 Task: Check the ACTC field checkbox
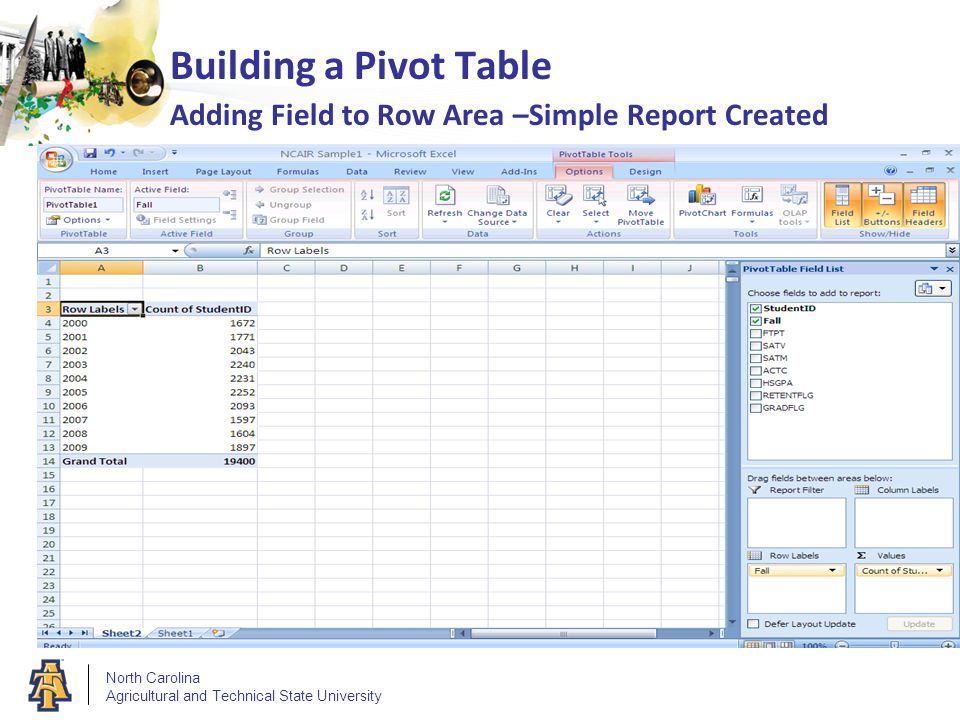(x=756, y=370)
